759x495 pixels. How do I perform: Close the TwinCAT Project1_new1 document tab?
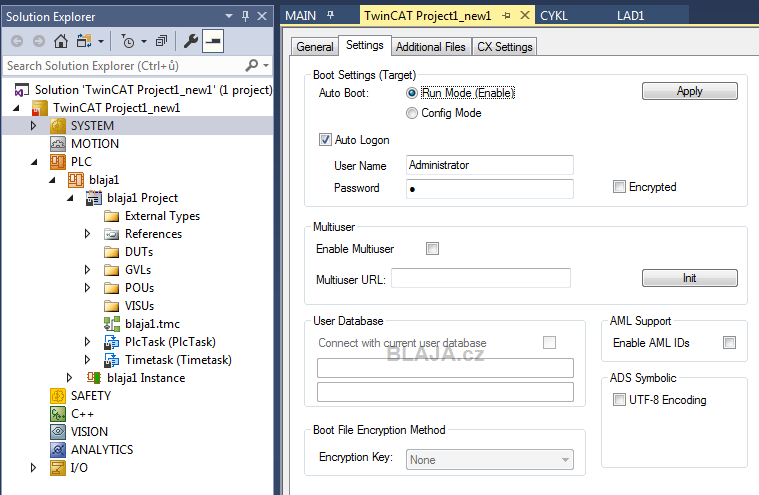pos(525,15)
